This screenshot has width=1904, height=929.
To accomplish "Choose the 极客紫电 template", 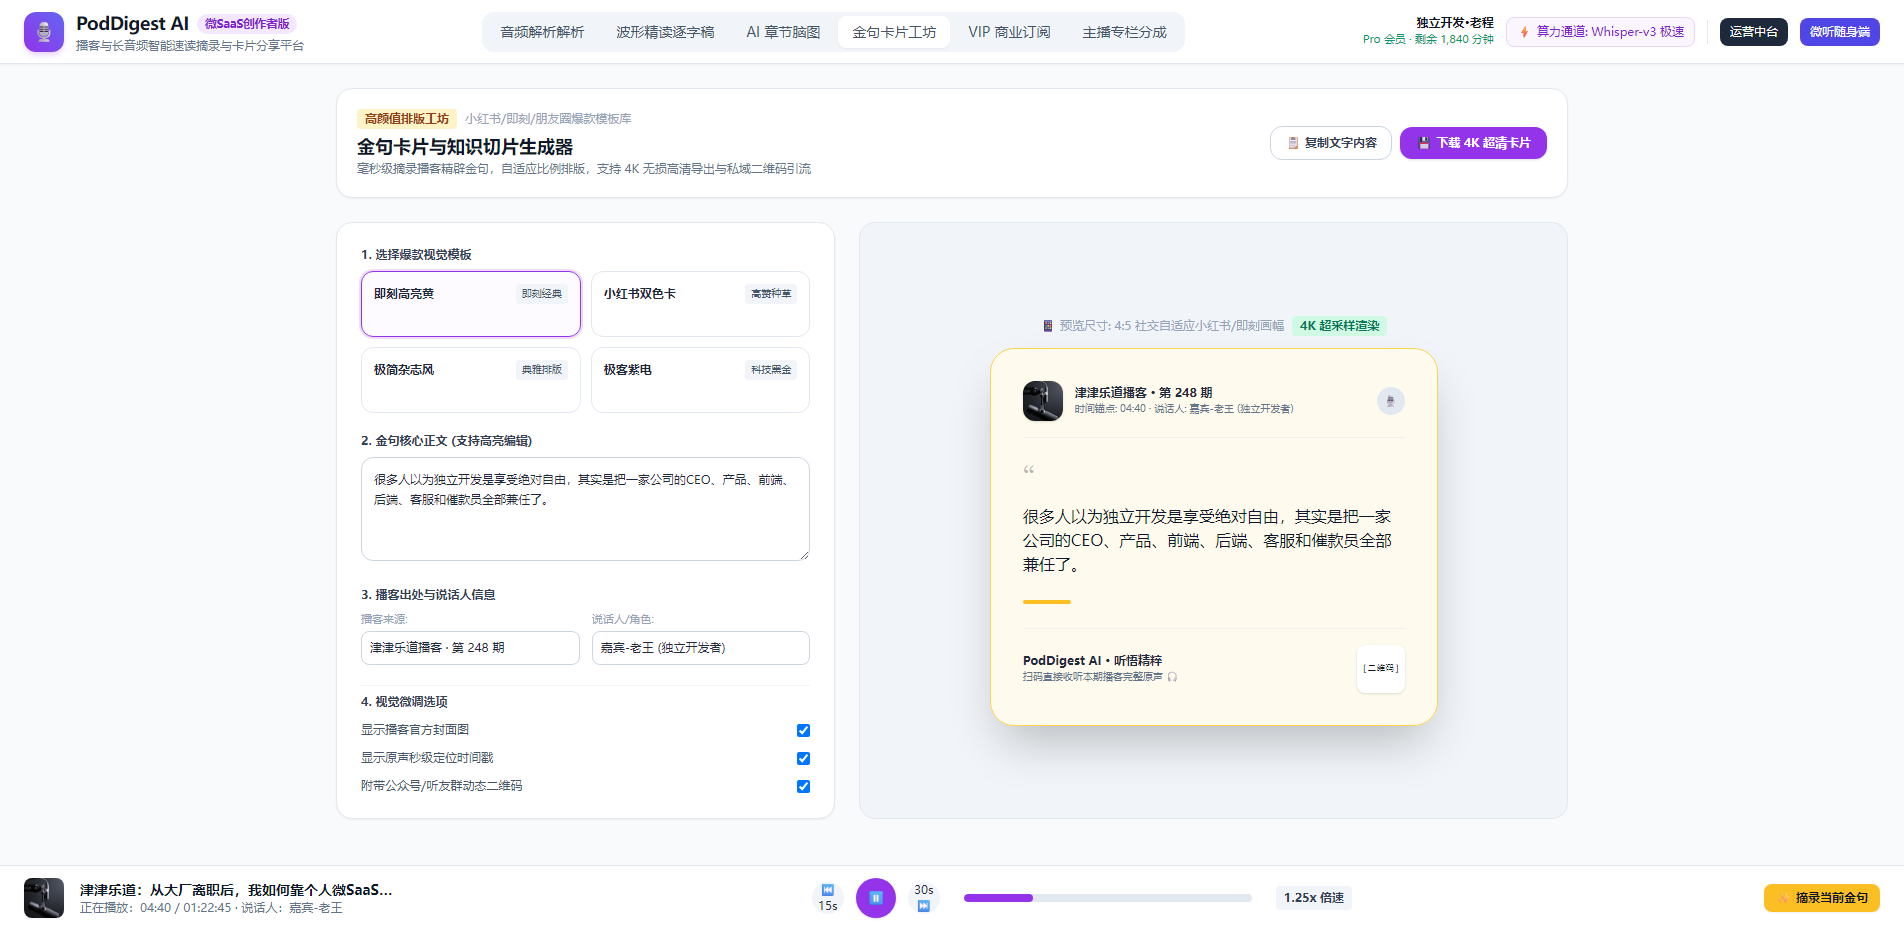I will pos(700,380).
